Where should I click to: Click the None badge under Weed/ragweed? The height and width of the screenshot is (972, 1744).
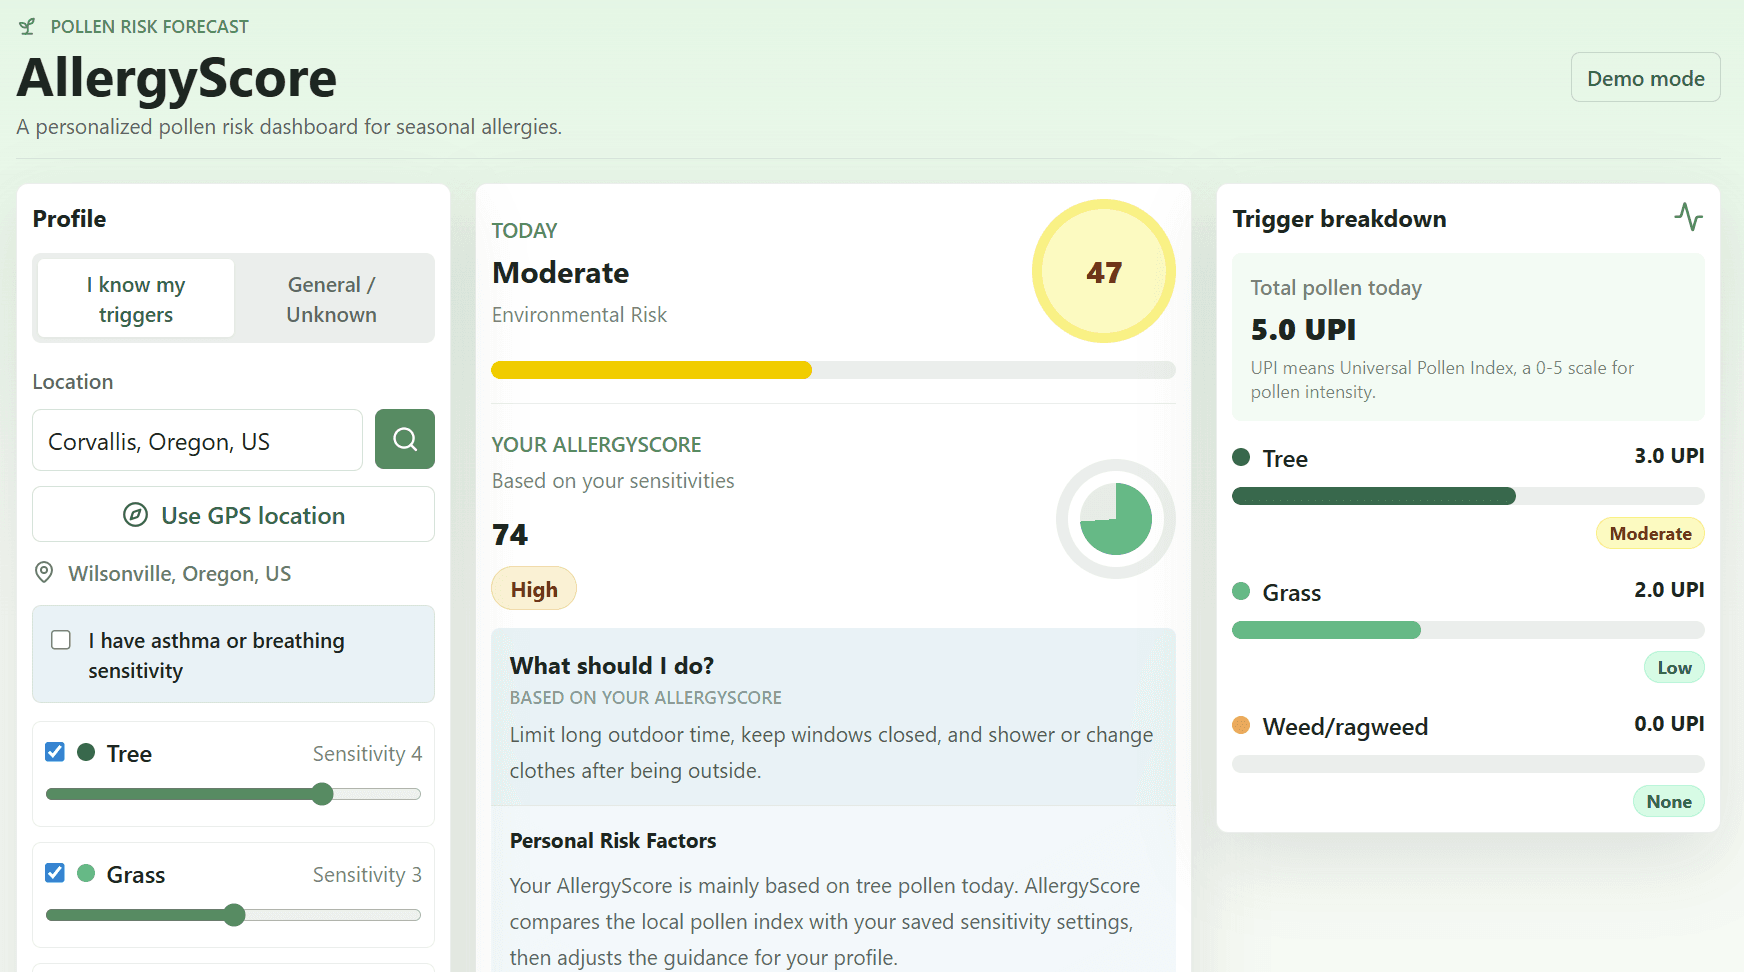click(1669, 802)
